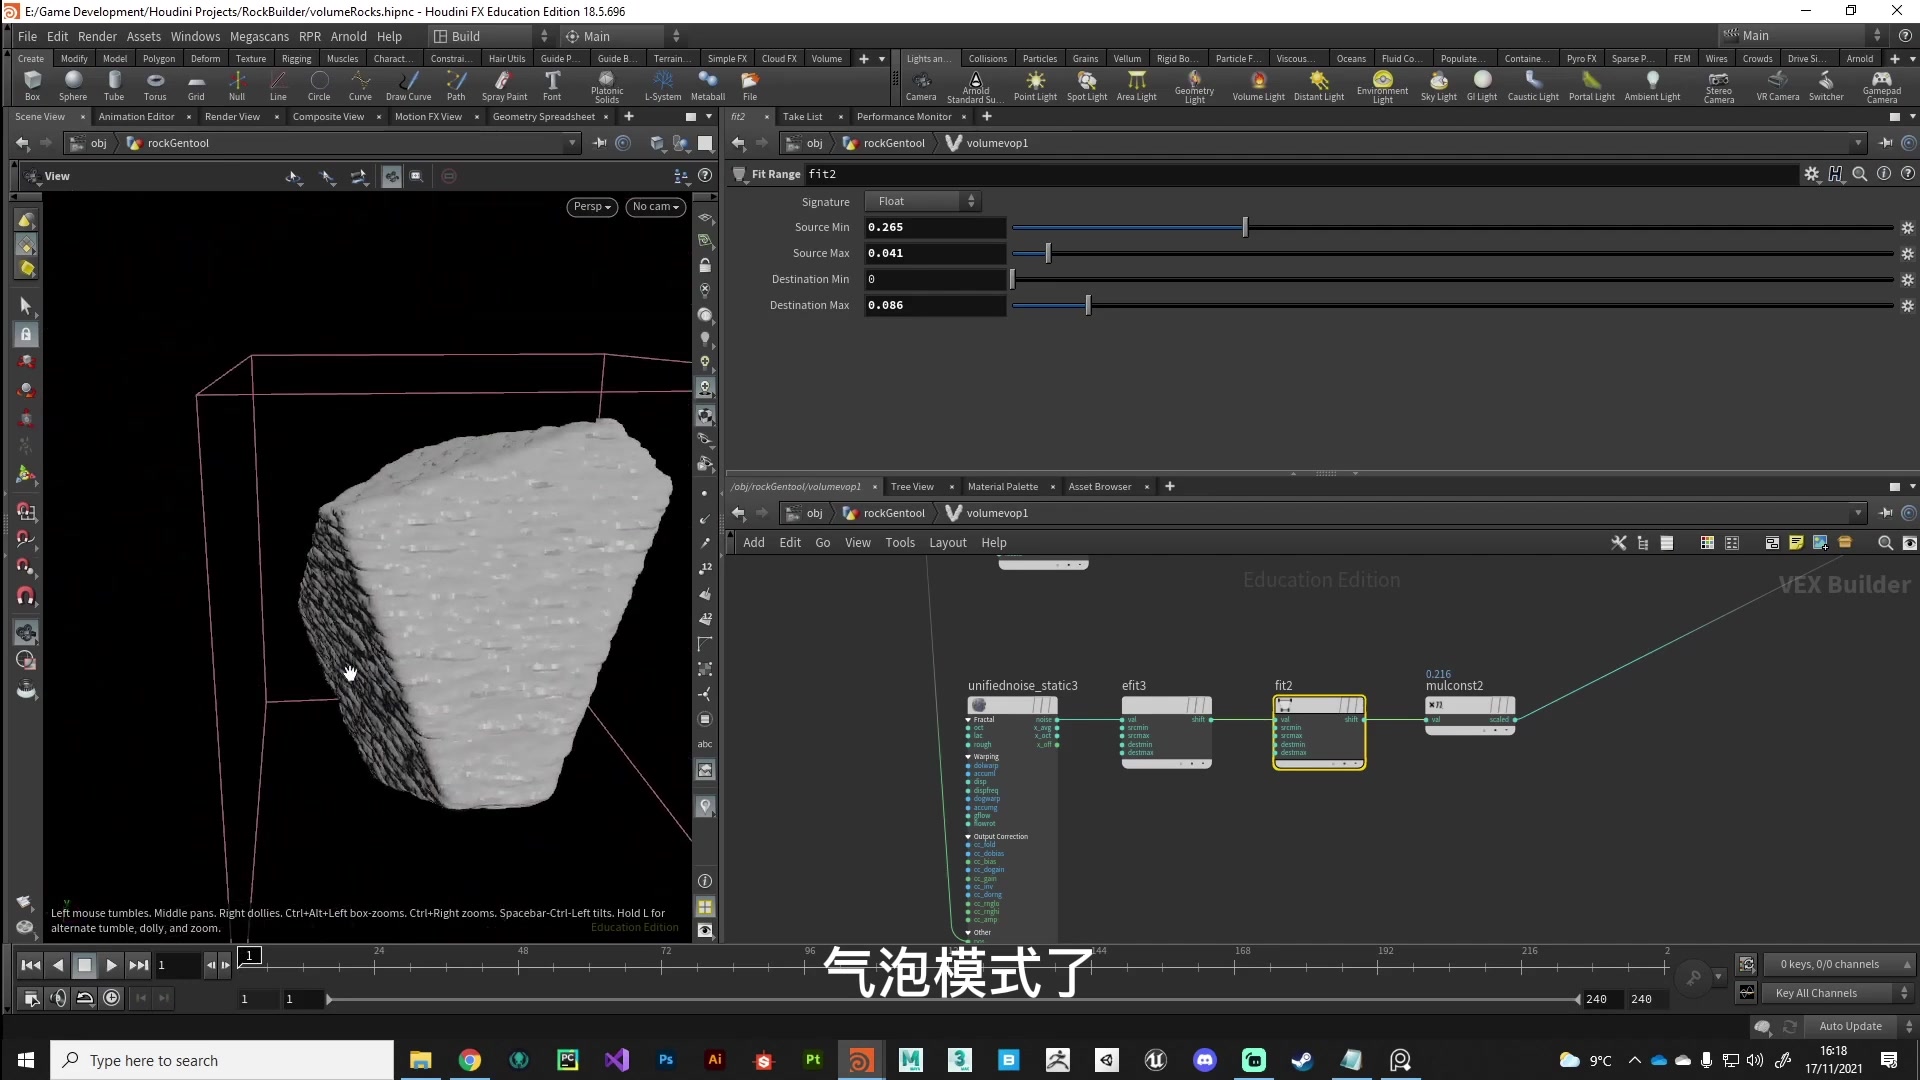
Task: Open the Persp viewport dropdown
Action: (x=591, y=207)
